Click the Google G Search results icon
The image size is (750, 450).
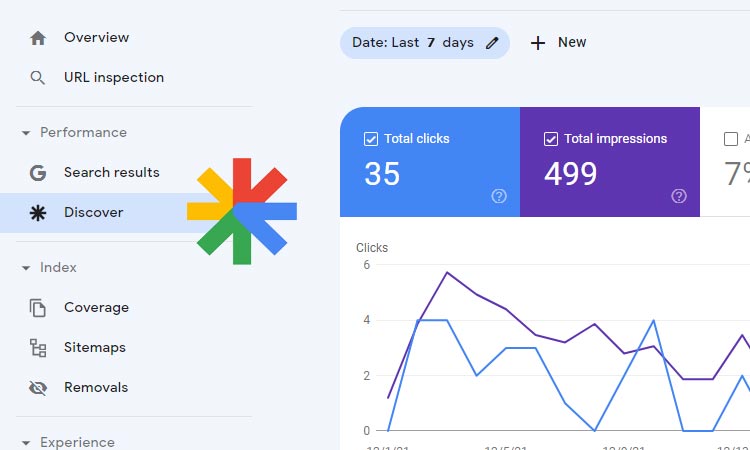pos(38,173)
